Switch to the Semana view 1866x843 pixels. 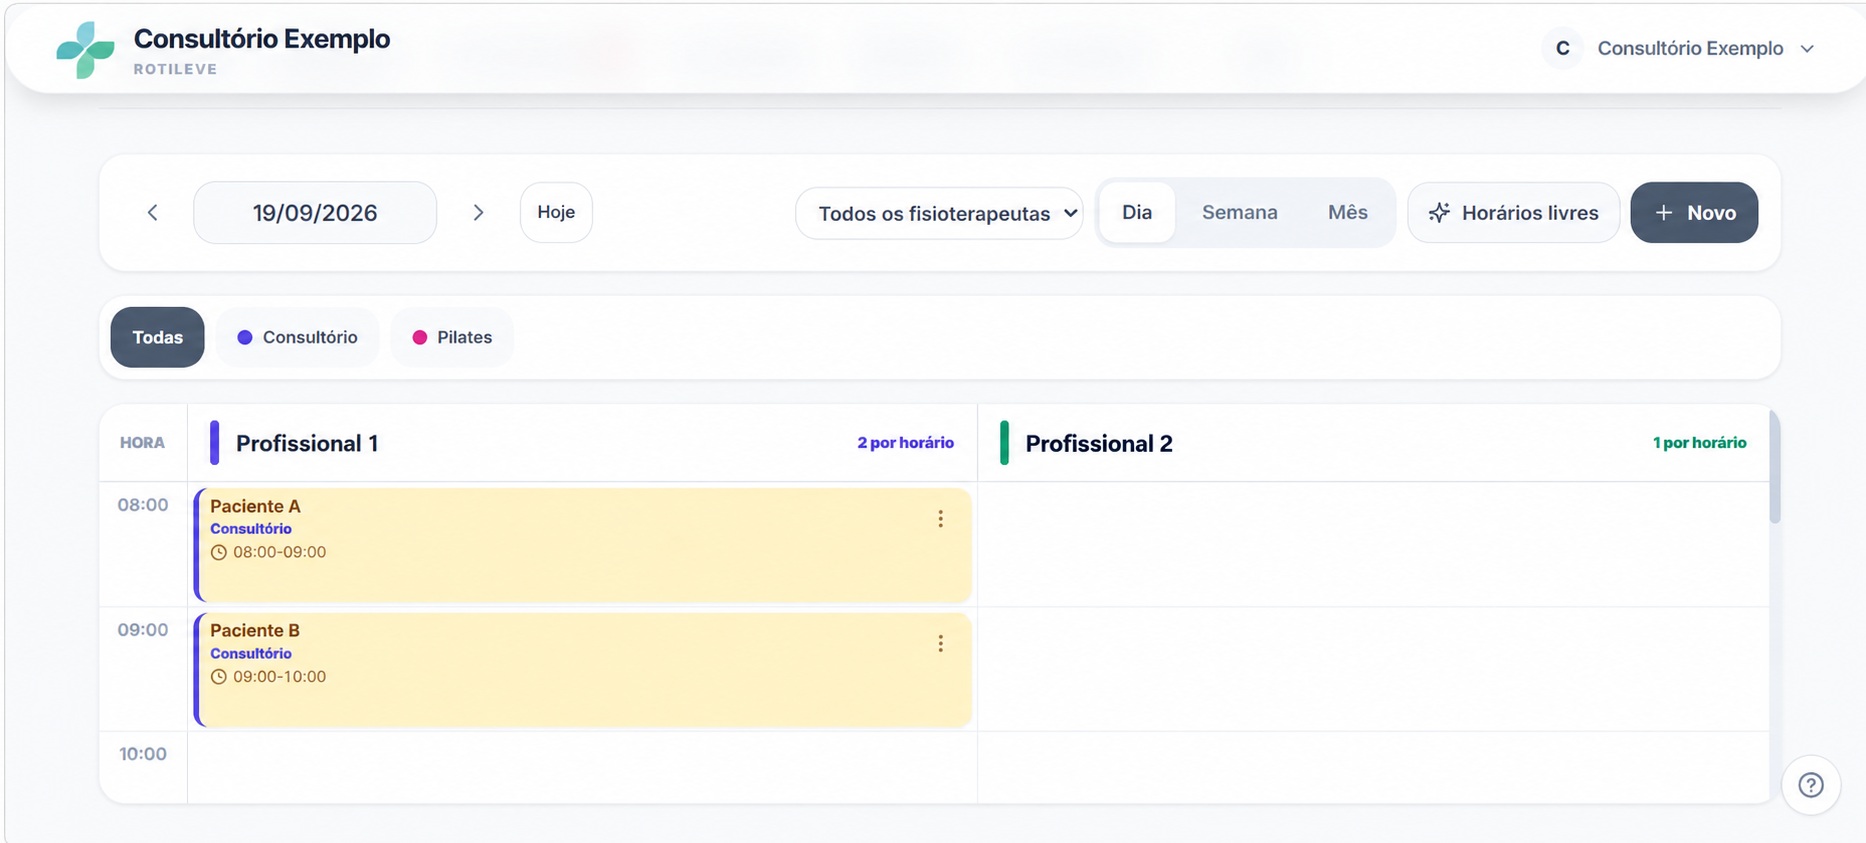pos(1240,212)
